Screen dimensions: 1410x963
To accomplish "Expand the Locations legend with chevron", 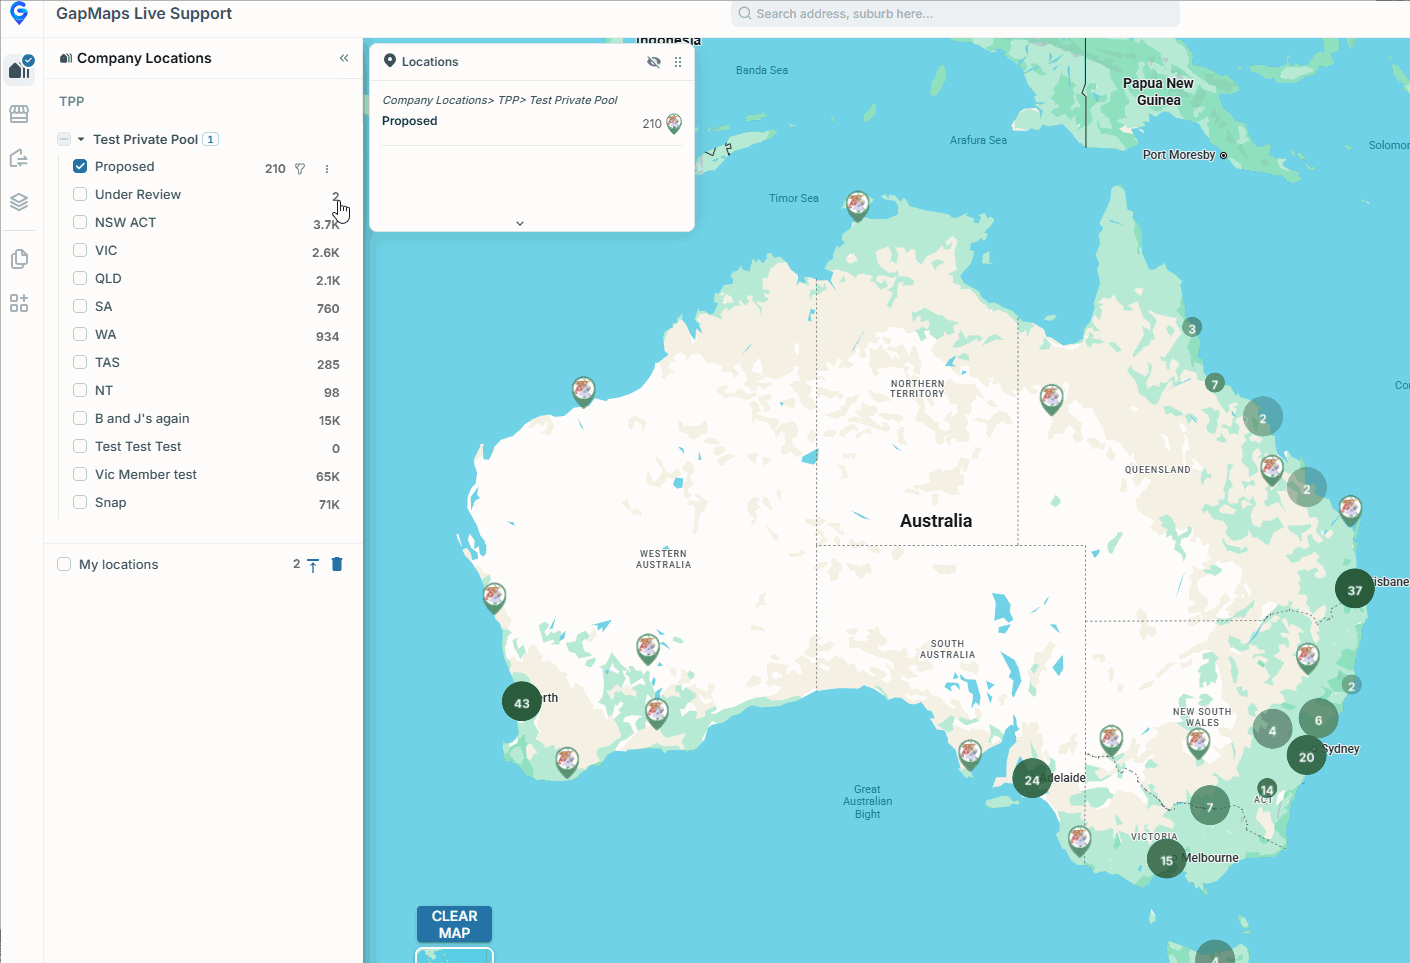I will (520, 223).
